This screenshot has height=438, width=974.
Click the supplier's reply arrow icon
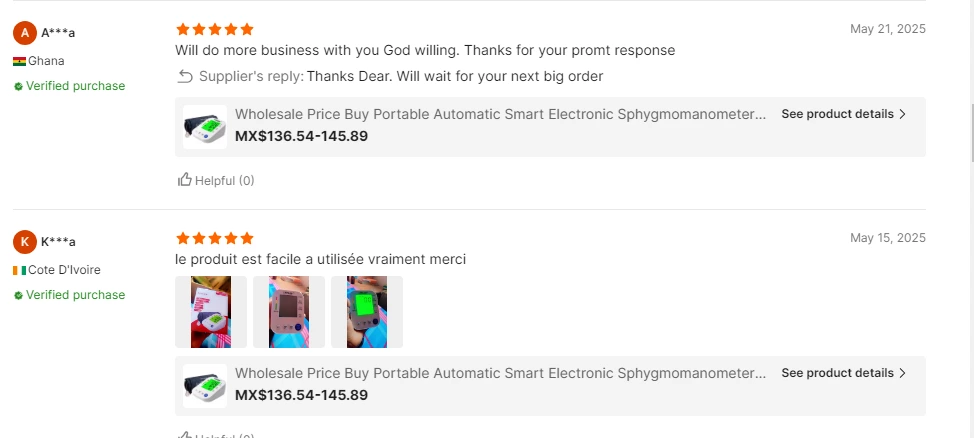pos(185,76)
